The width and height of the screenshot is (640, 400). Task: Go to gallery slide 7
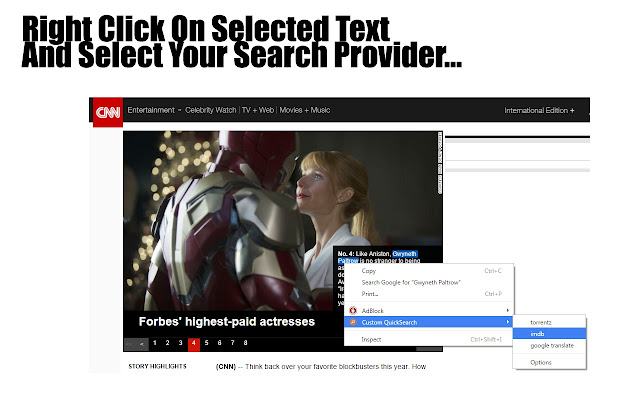click(x=233, y=343)
